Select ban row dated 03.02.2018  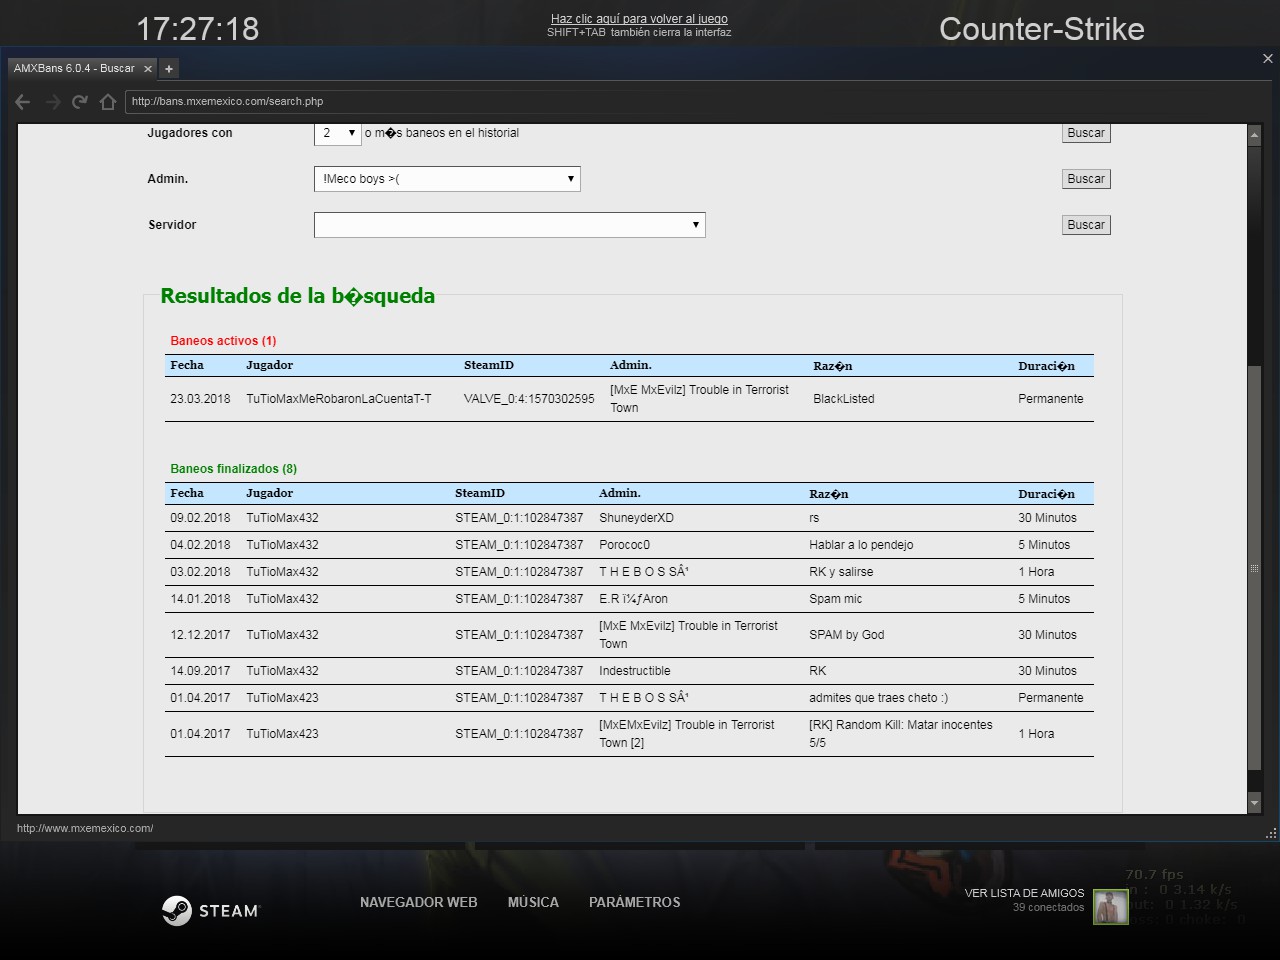pyautogui.click(x=629, y=572)
